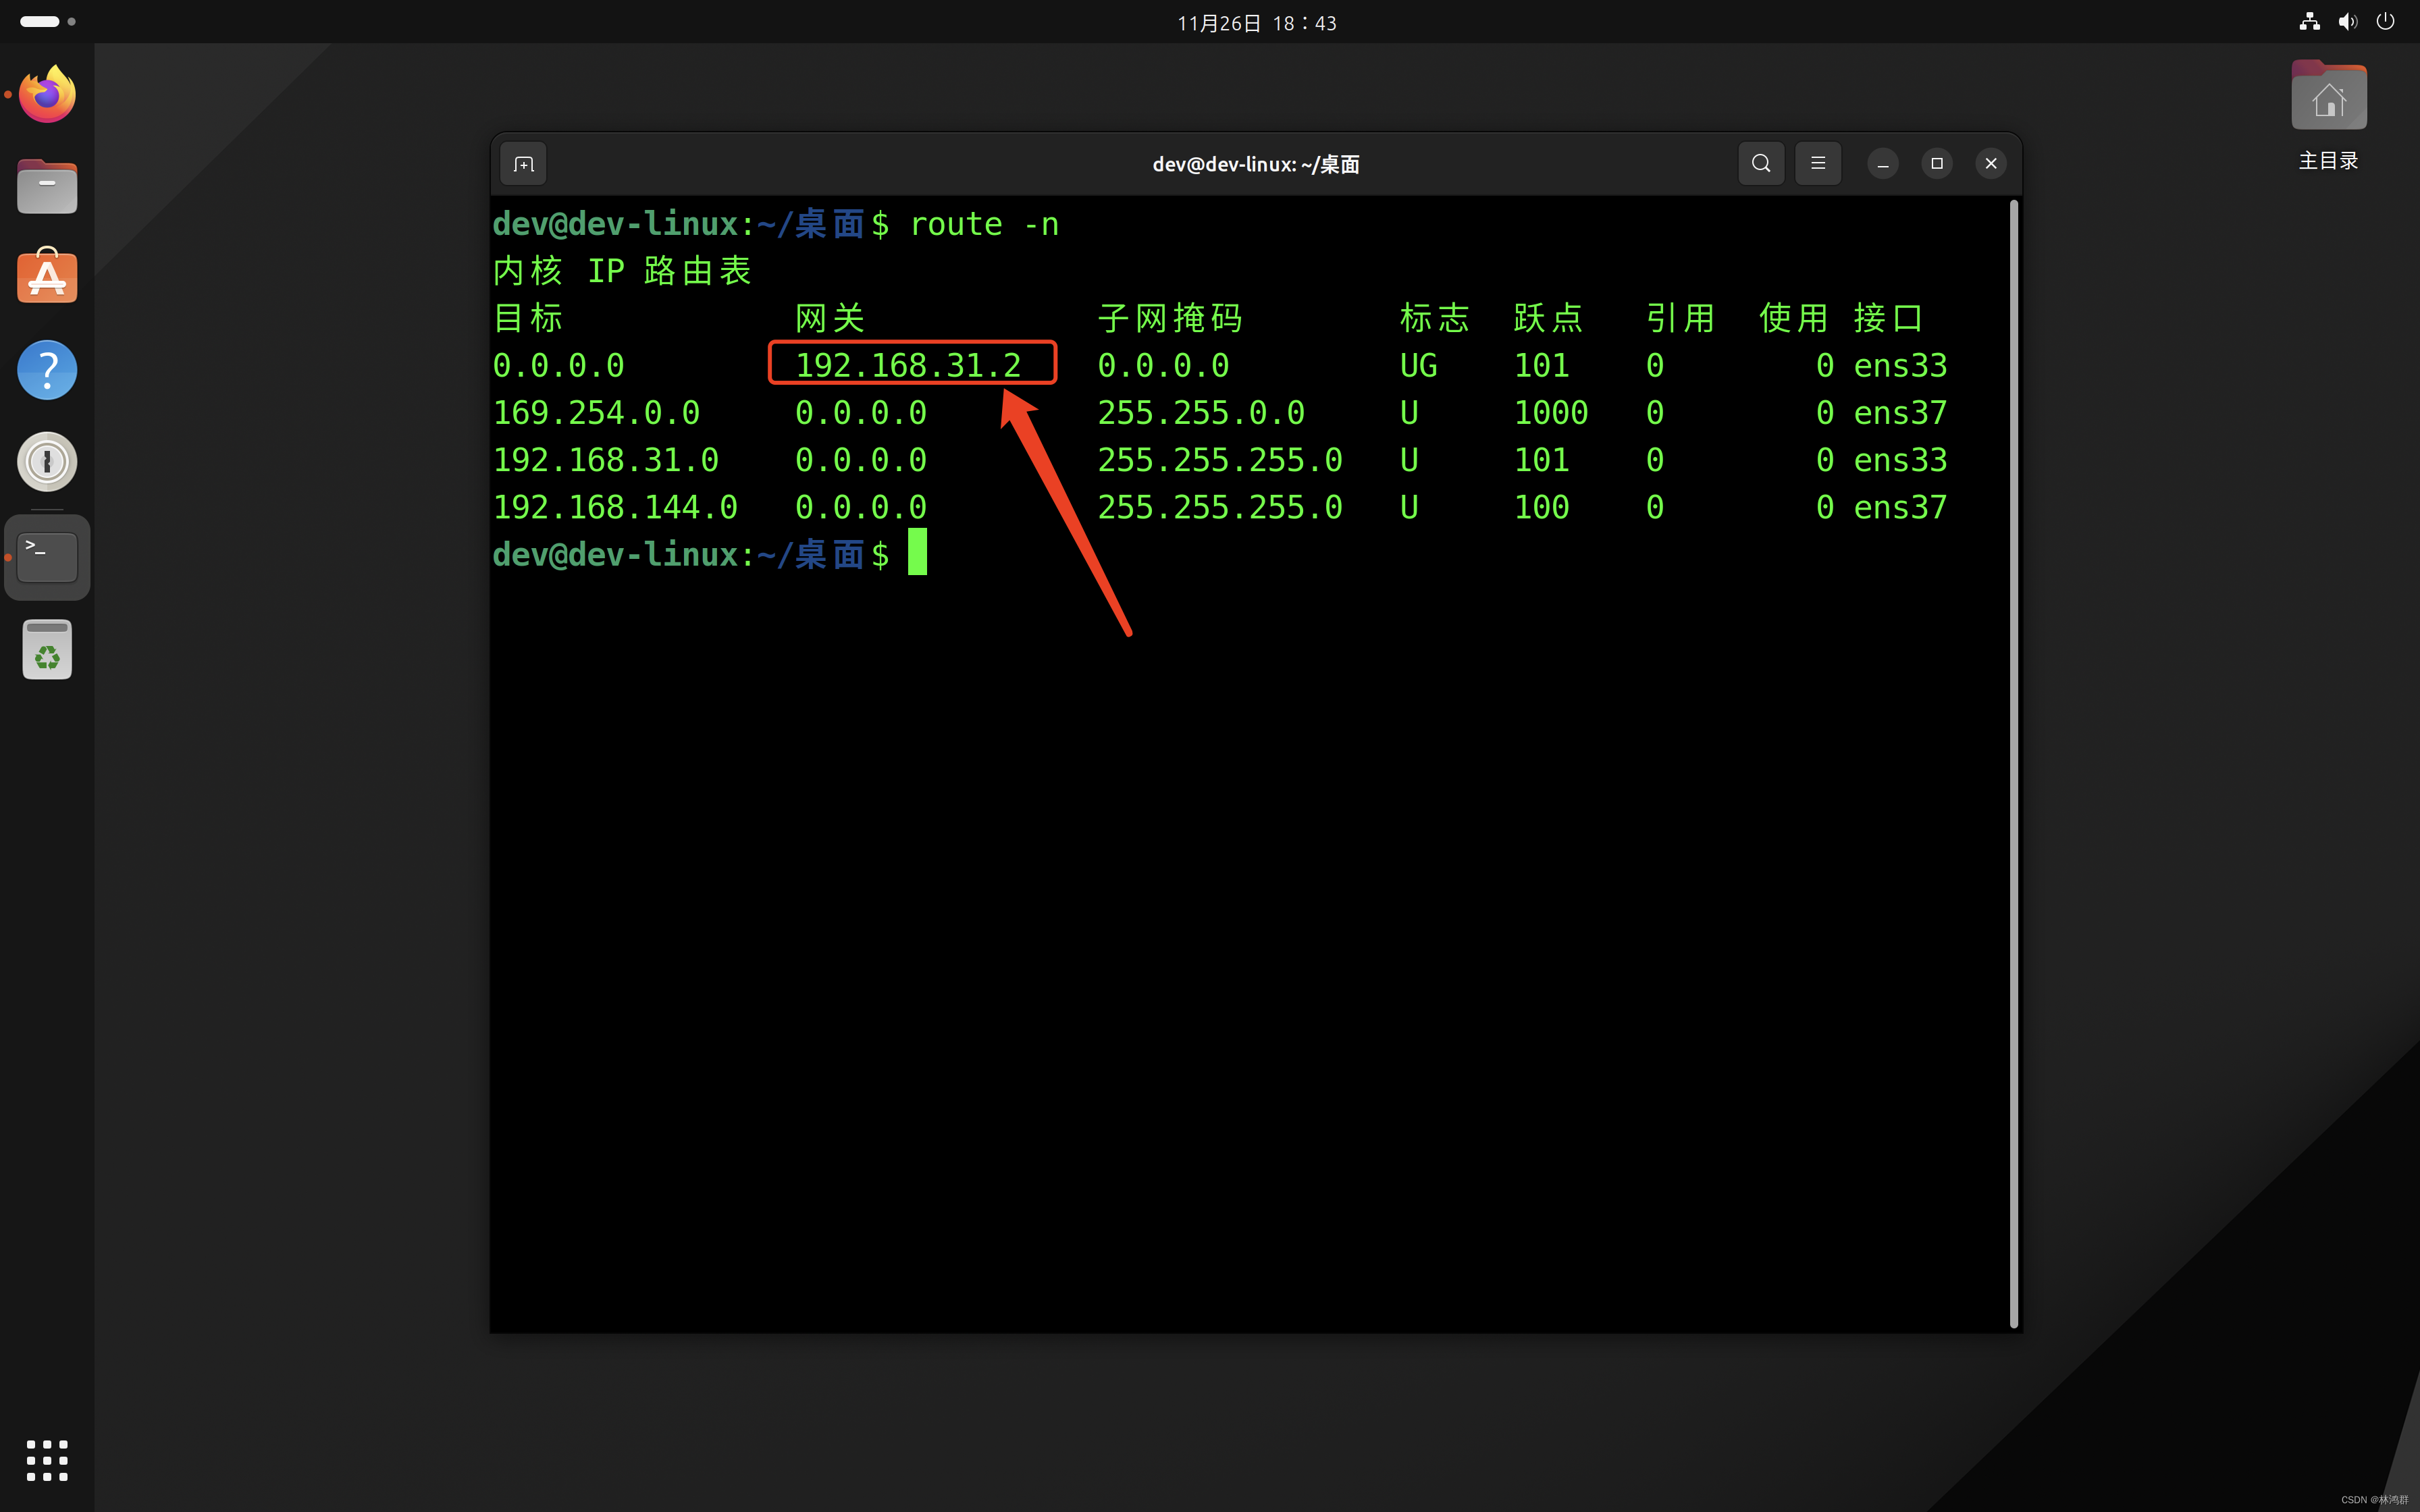Image resolution: width=2420 pixels, height=1512 pixels.
Task: Open Firefox from the dock
Action: coord(47,95)
